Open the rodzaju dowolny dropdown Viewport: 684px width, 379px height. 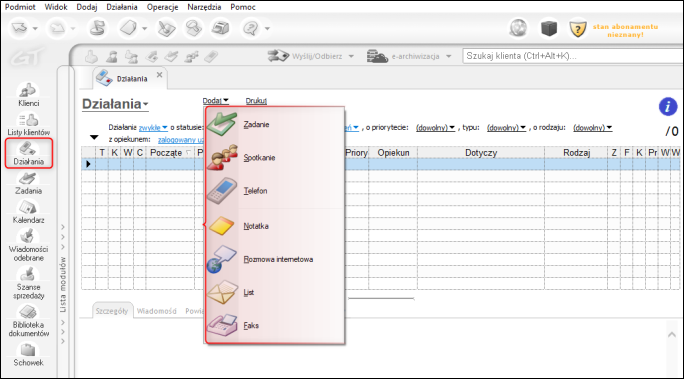(593, 128)
